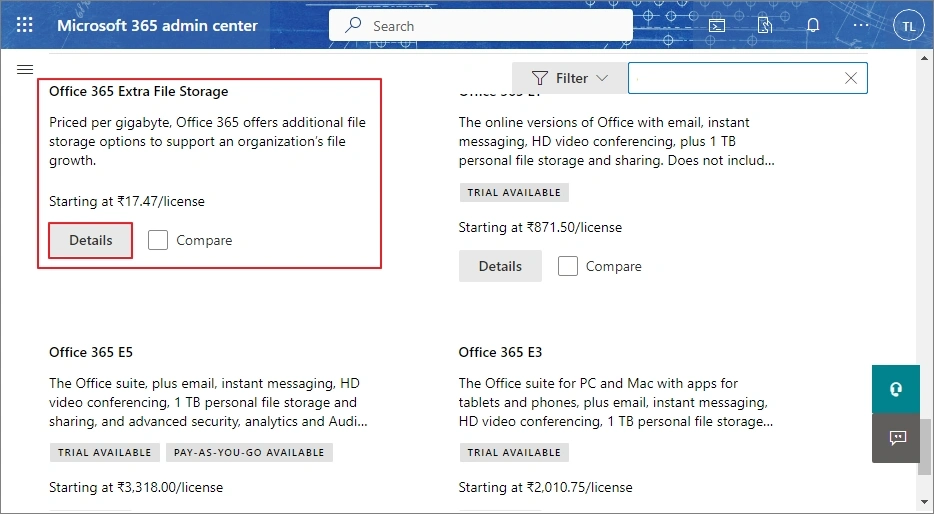934x514 pixels.
Task: Click the magnifier icon in Search box
Action: click(x=353, y=25)
